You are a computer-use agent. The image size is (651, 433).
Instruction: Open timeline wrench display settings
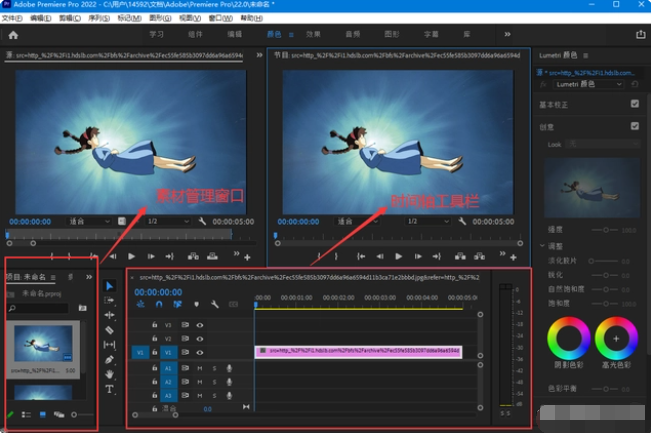pyautogui.click(x=212, y=304)
